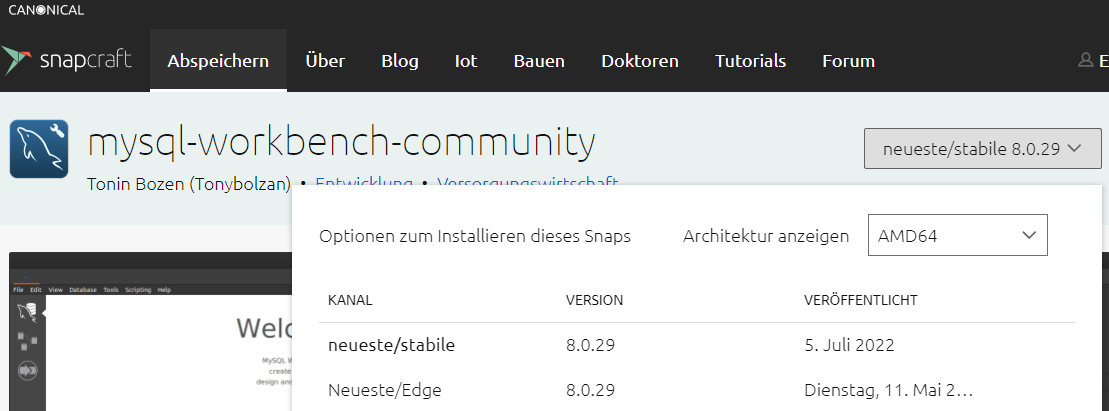The height and width of the screenshot is (411, 1109).
Task: Open the neueste/stabile 8.0.29 channel dropdown
Action: (x=982, y=149)
